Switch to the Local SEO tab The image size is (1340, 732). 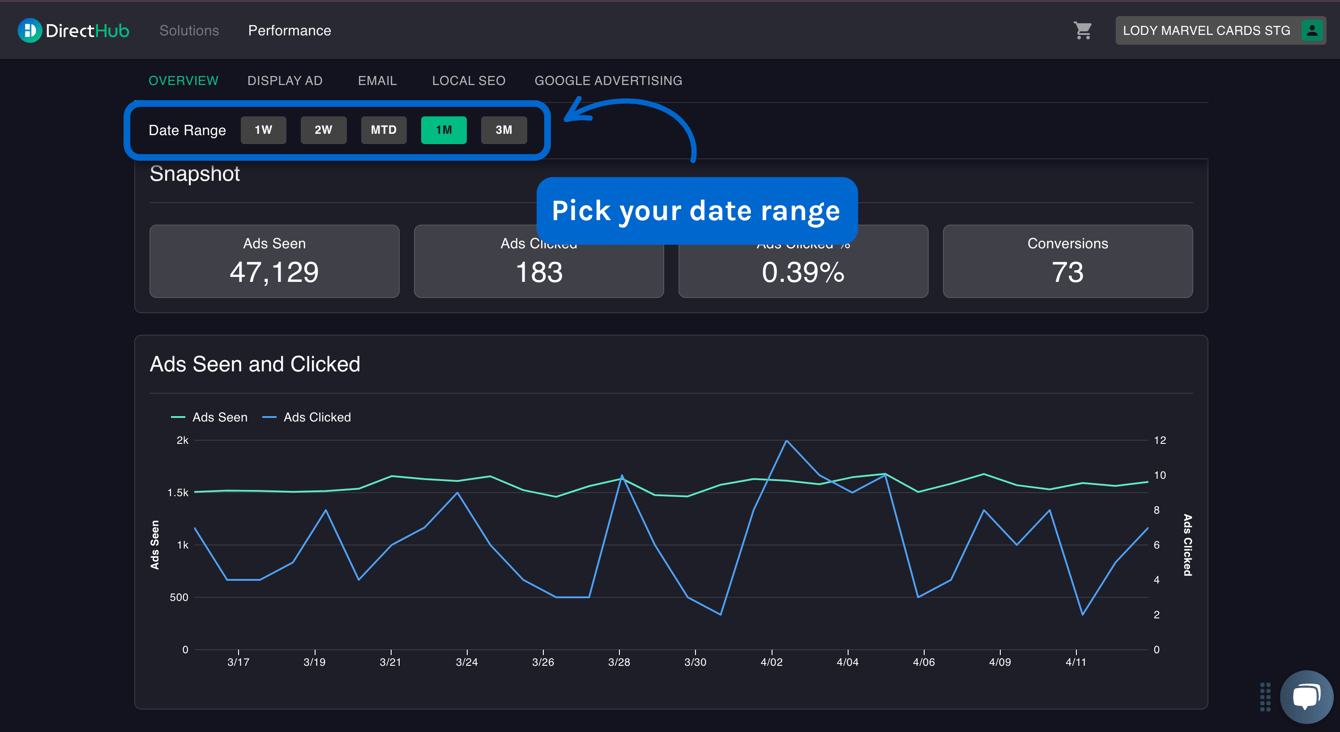pos(469,81)
